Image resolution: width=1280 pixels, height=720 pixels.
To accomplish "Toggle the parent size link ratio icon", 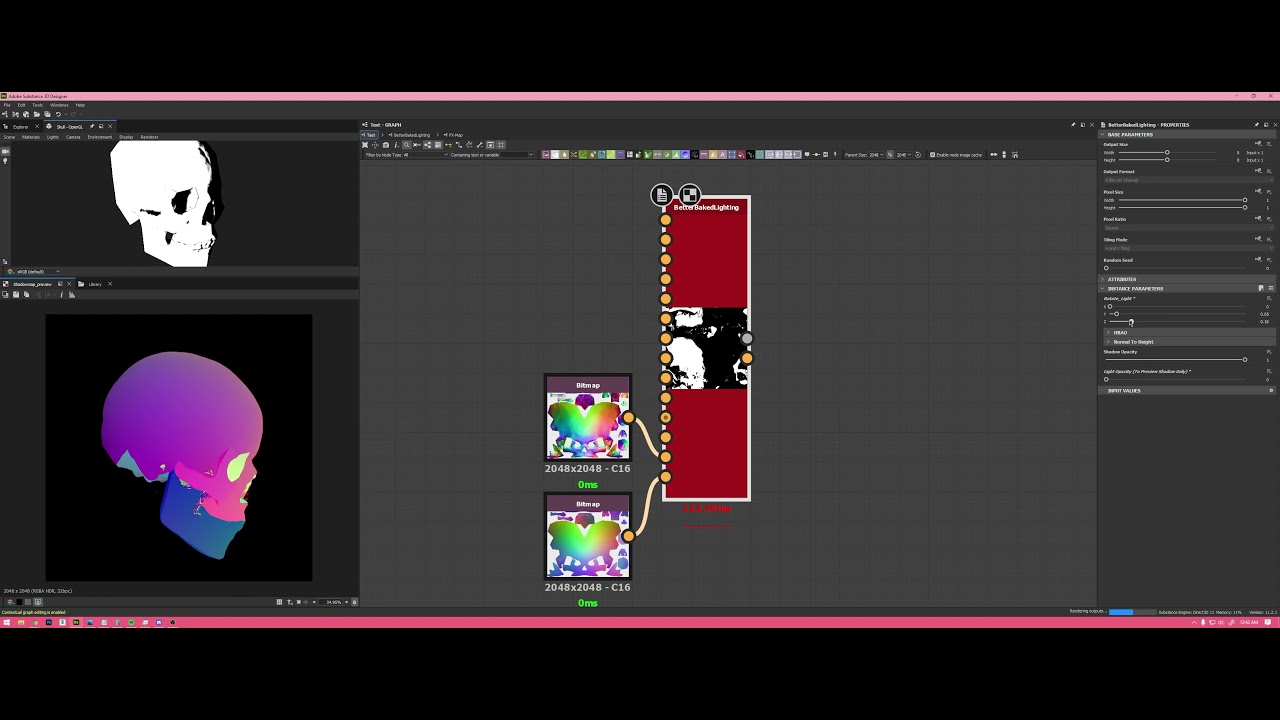I will pos(890,155).
